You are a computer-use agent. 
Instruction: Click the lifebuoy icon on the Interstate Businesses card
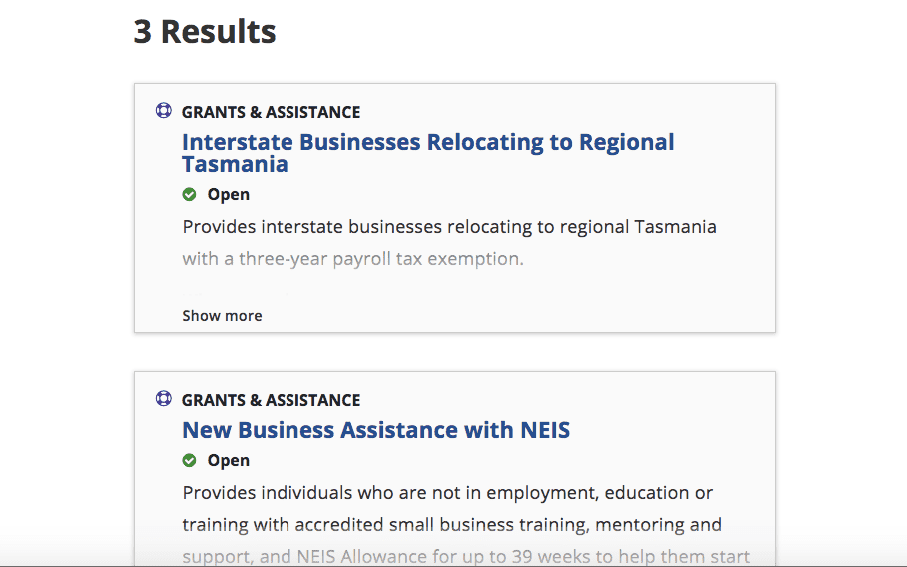pyautogui.click(x=164, y=111)
